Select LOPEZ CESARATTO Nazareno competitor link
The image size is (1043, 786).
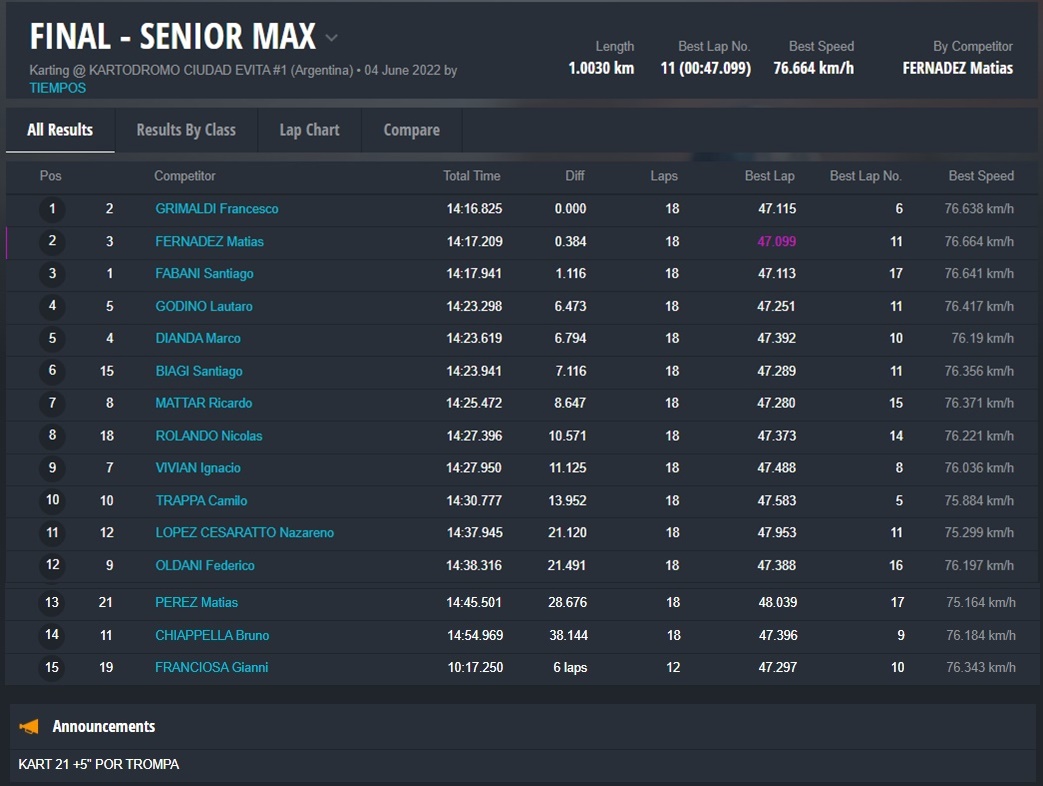pos(244,533)
